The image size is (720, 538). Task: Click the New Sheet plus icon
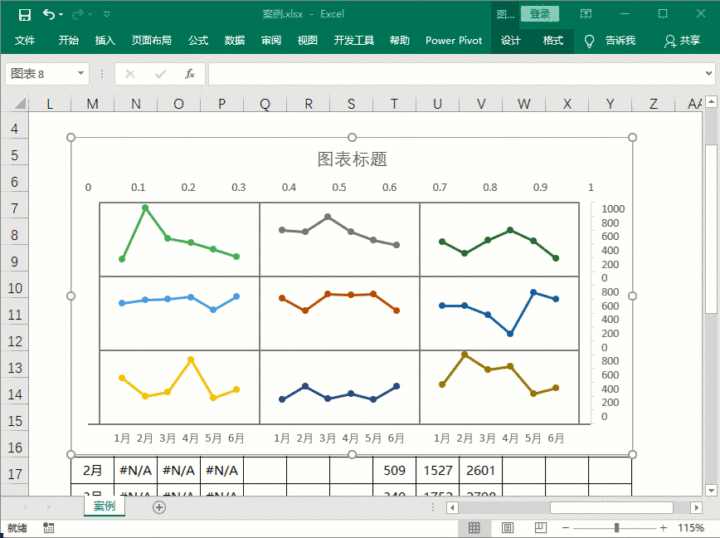pos(159,507)
